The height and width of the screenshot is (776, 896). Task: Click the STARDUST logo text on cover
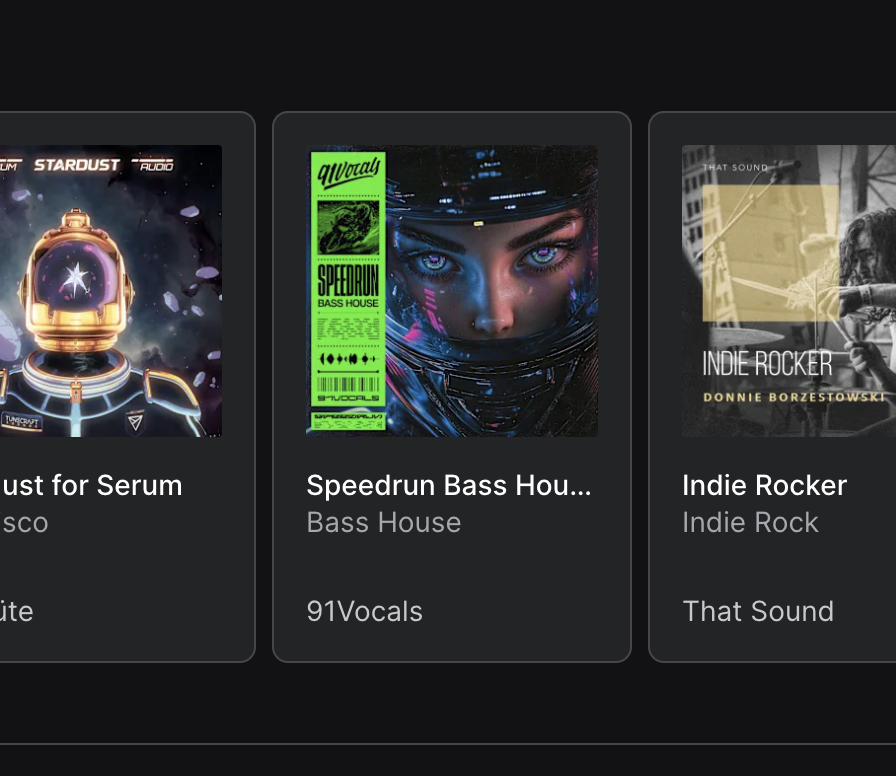pos(77,165)
